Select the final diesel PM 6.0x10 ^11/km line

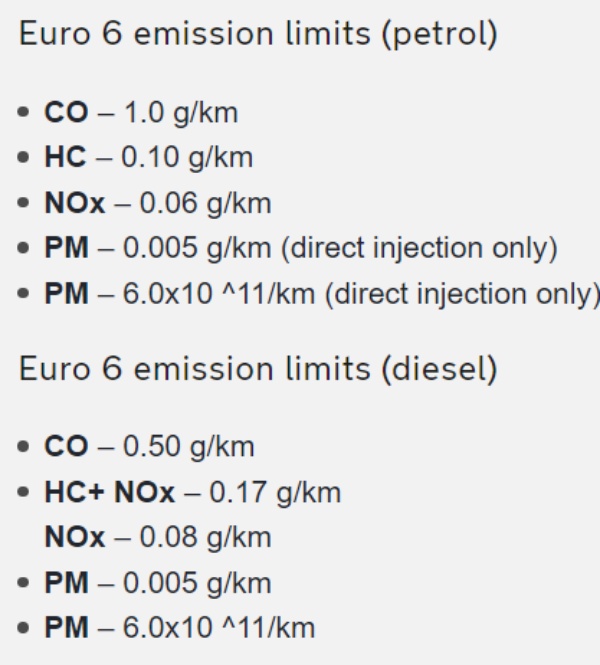click(x=180, y=628)
